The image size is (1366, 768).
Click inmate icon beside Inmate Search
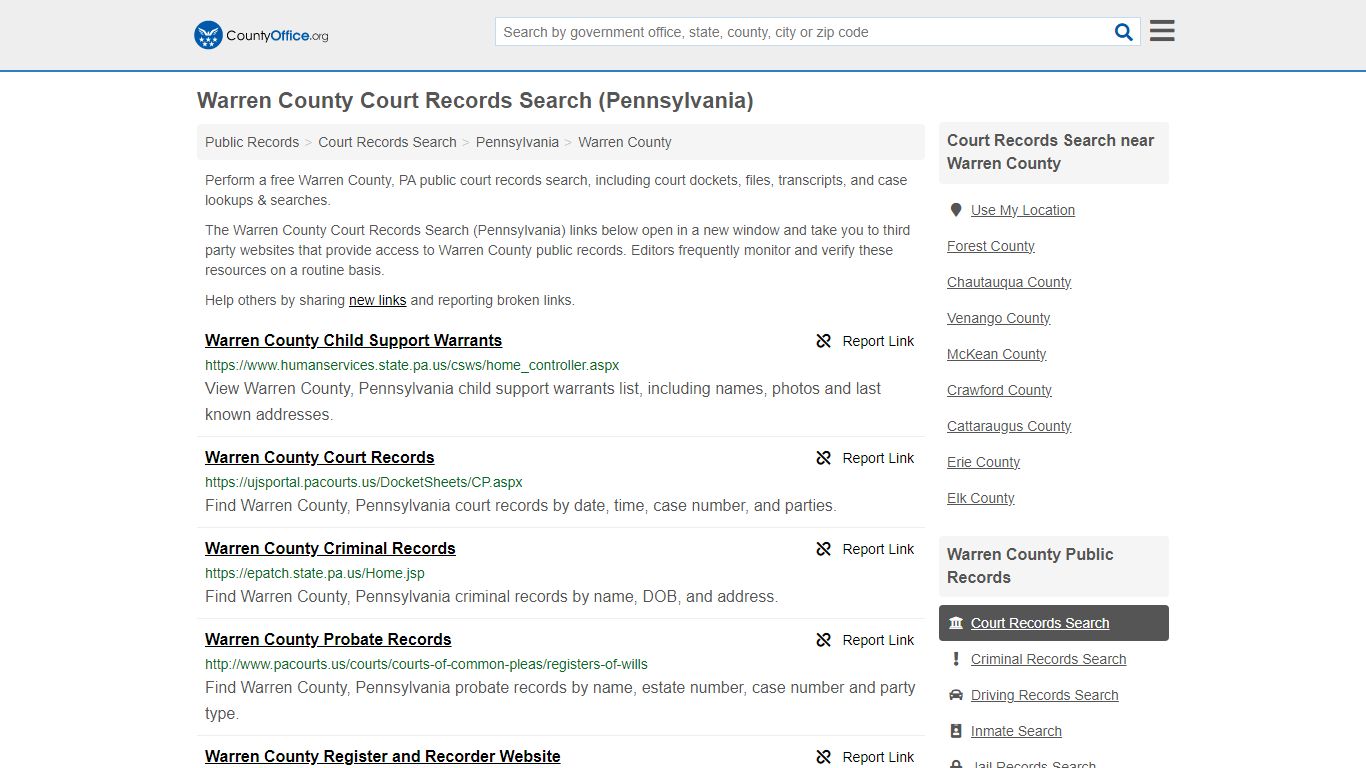(956, 731)
